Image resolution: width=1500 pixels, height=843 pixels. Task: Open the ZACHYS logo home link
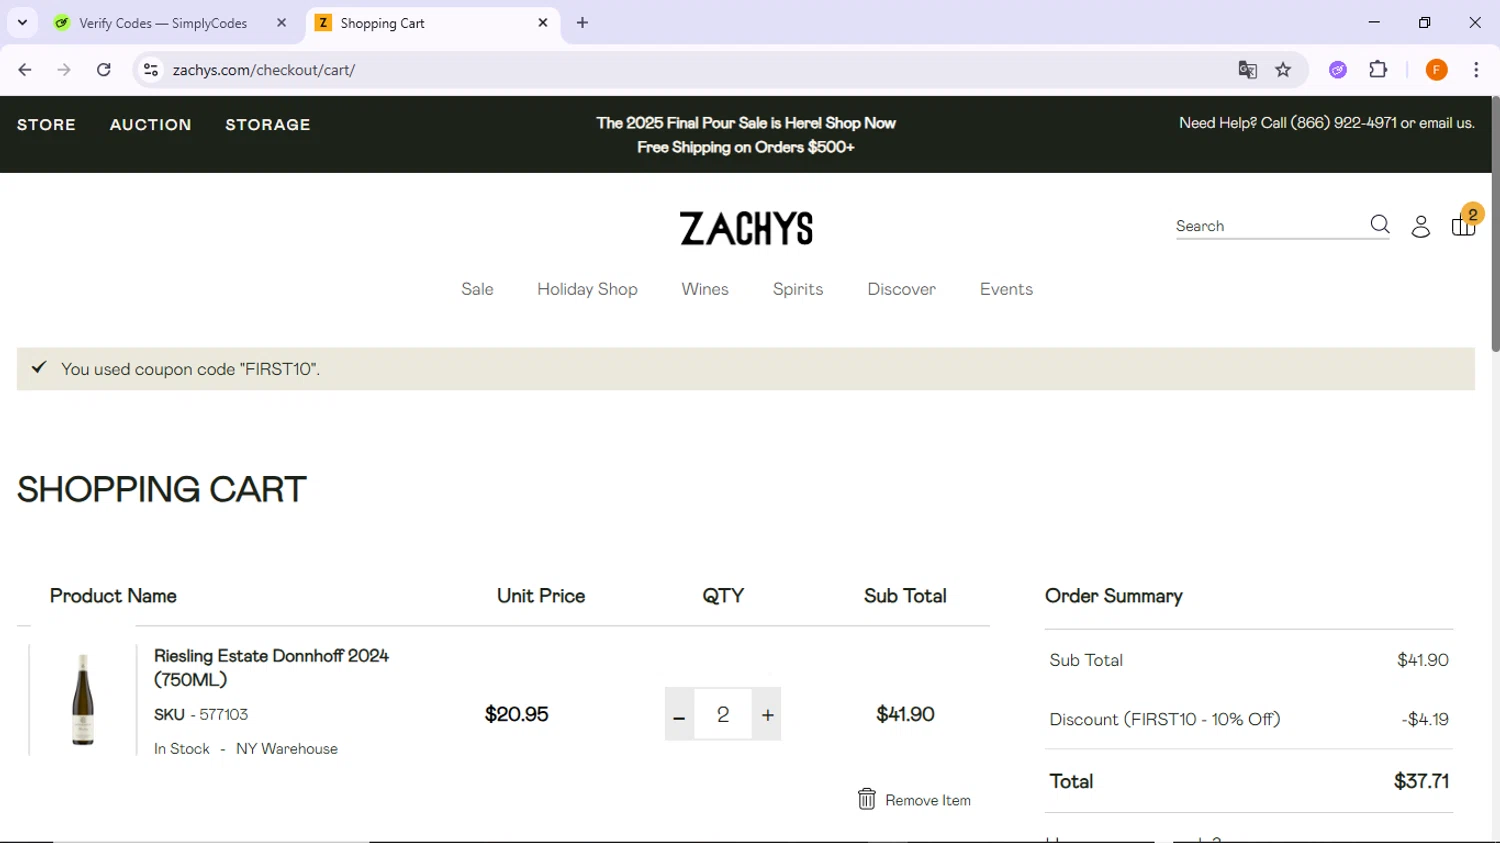[746, 229]
